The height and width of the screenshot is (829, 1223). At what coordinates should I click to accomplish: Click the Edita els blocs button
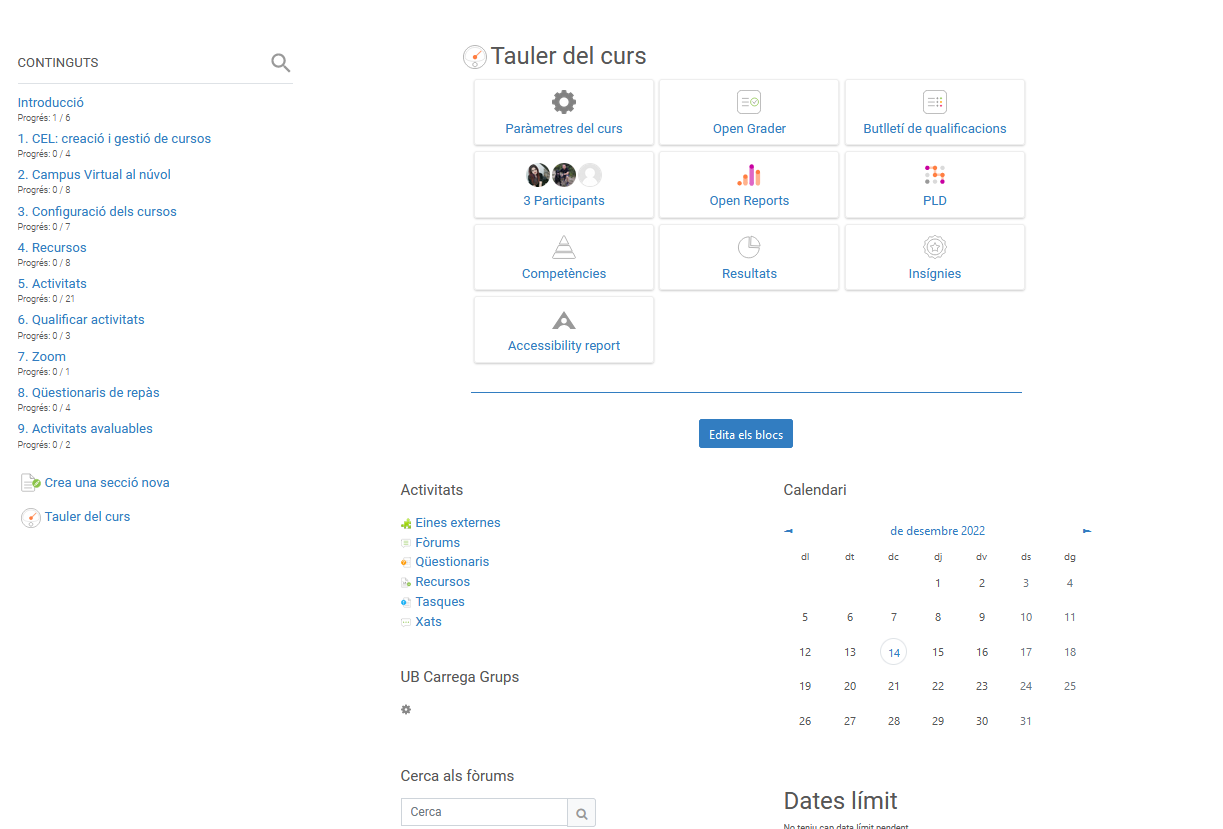pos(745,434)
